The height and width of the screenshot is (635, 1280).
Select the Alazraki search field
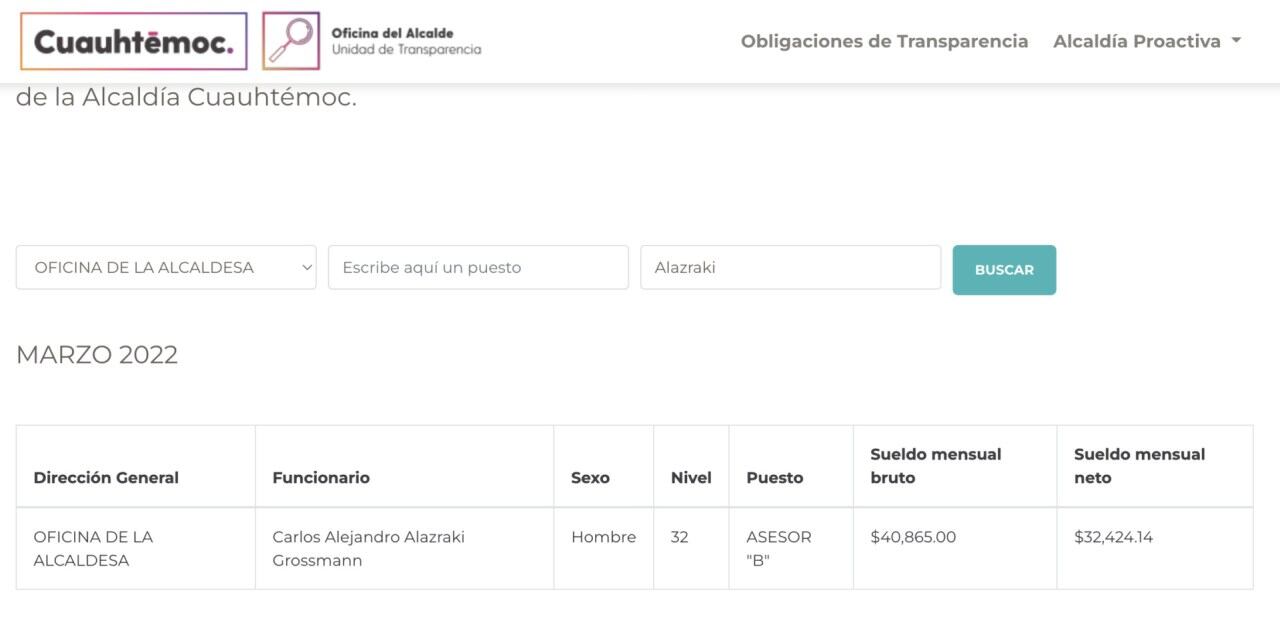tap(790, 266)
